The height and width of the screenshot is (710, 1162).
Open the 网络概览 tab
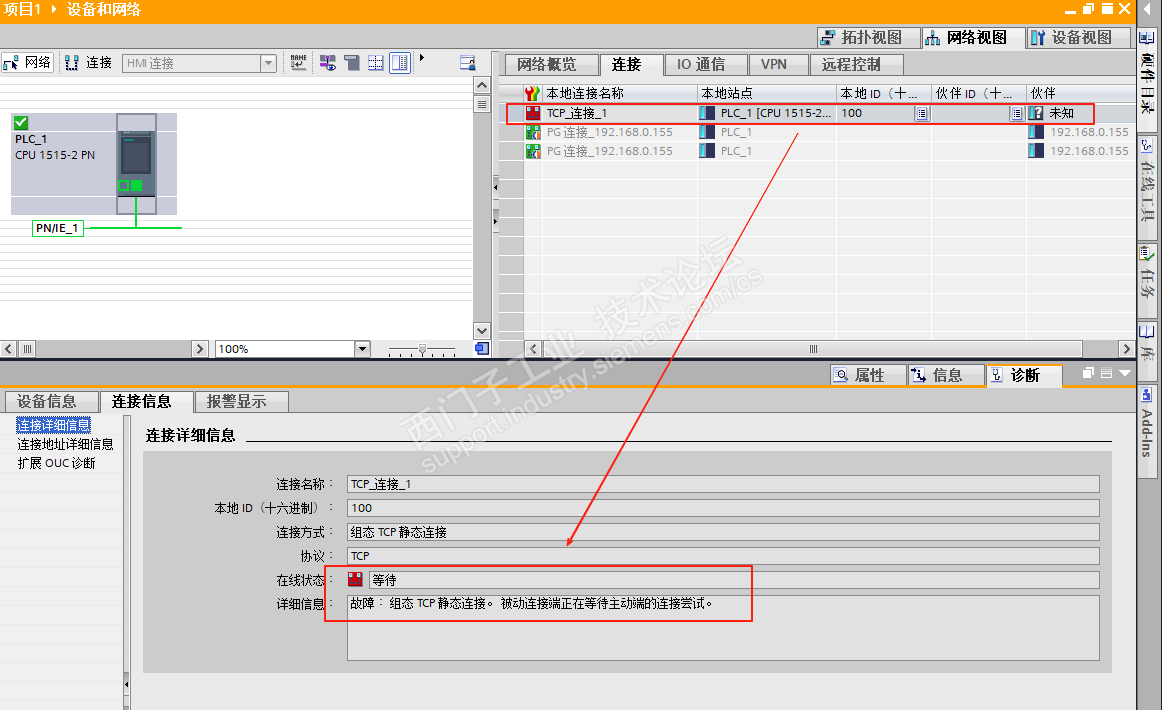click(550, 64)
